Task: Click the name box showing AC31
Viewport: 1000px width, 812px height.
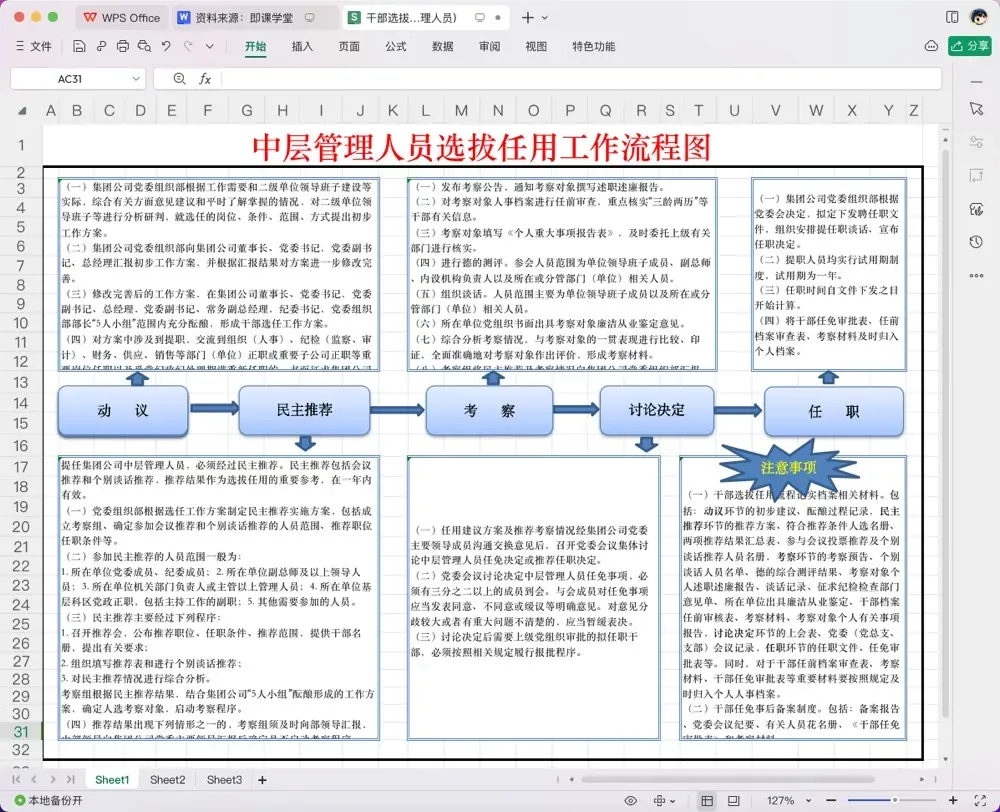Action: (x=70, y=78)
